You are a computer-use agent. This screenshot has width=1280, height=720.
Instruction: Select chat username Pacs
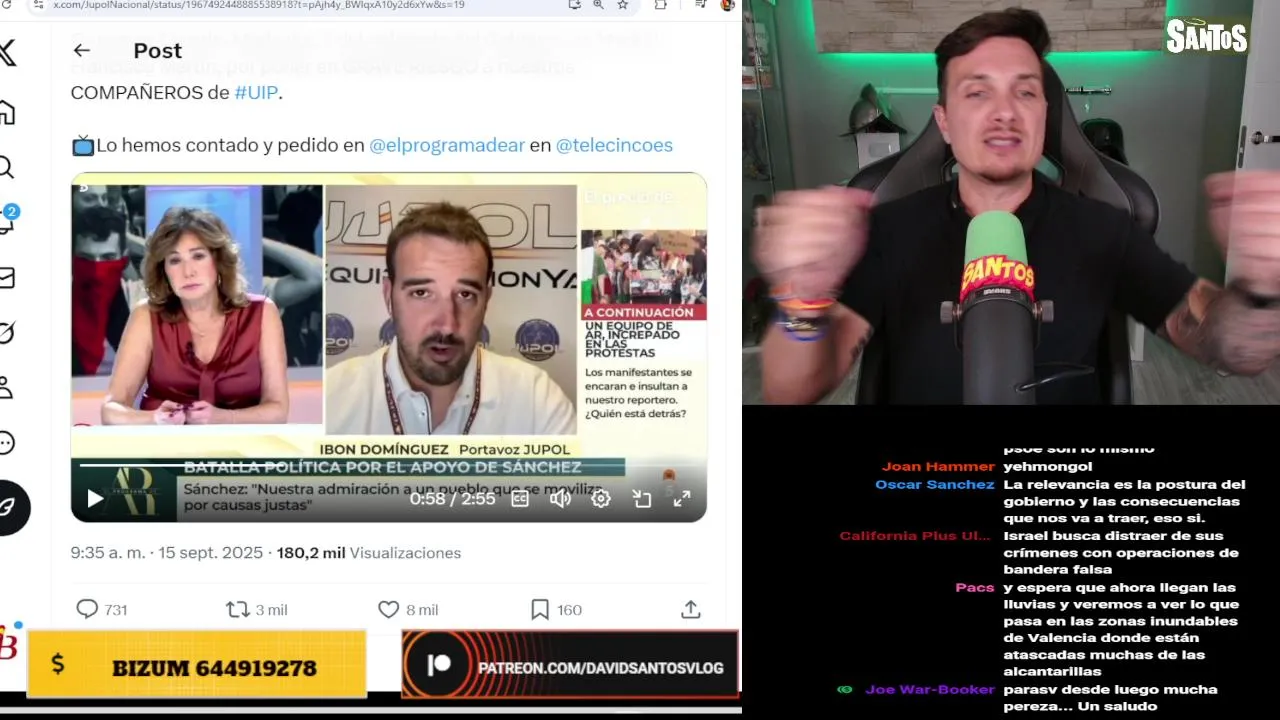974,588
